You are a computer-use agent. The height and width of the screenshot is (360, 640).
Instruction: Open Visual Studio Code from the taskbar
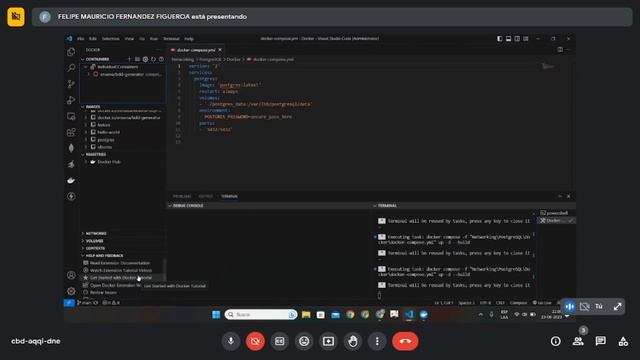(x=409, y=314)
